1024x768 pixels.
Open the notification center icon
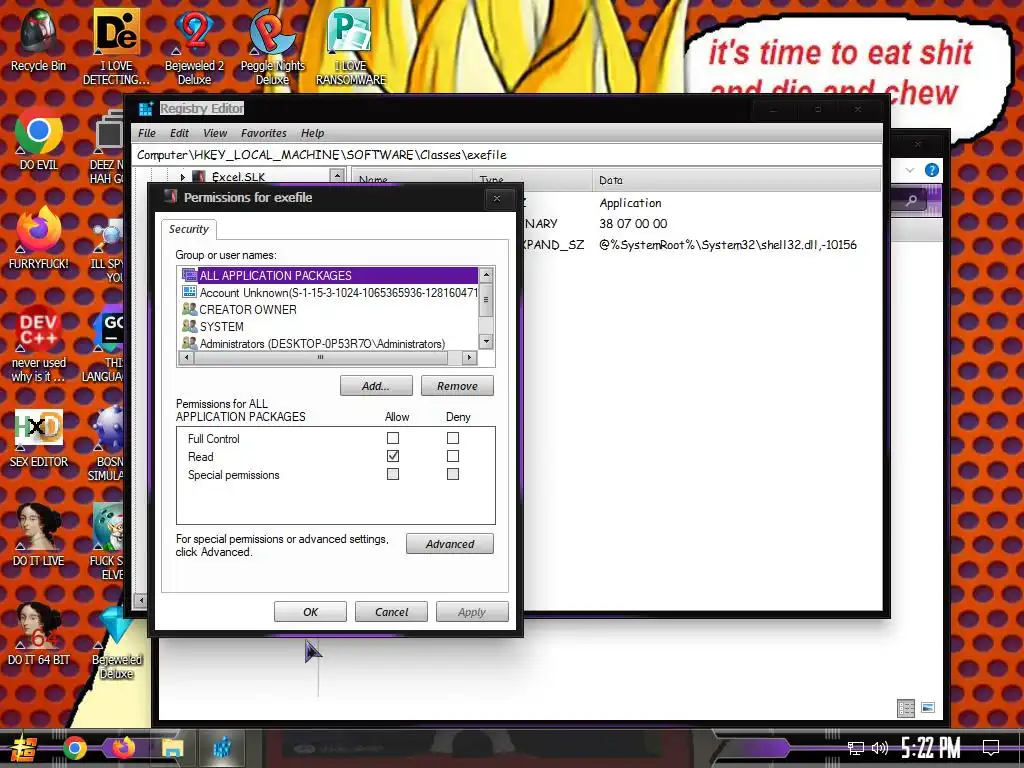[x=991, y=748]
